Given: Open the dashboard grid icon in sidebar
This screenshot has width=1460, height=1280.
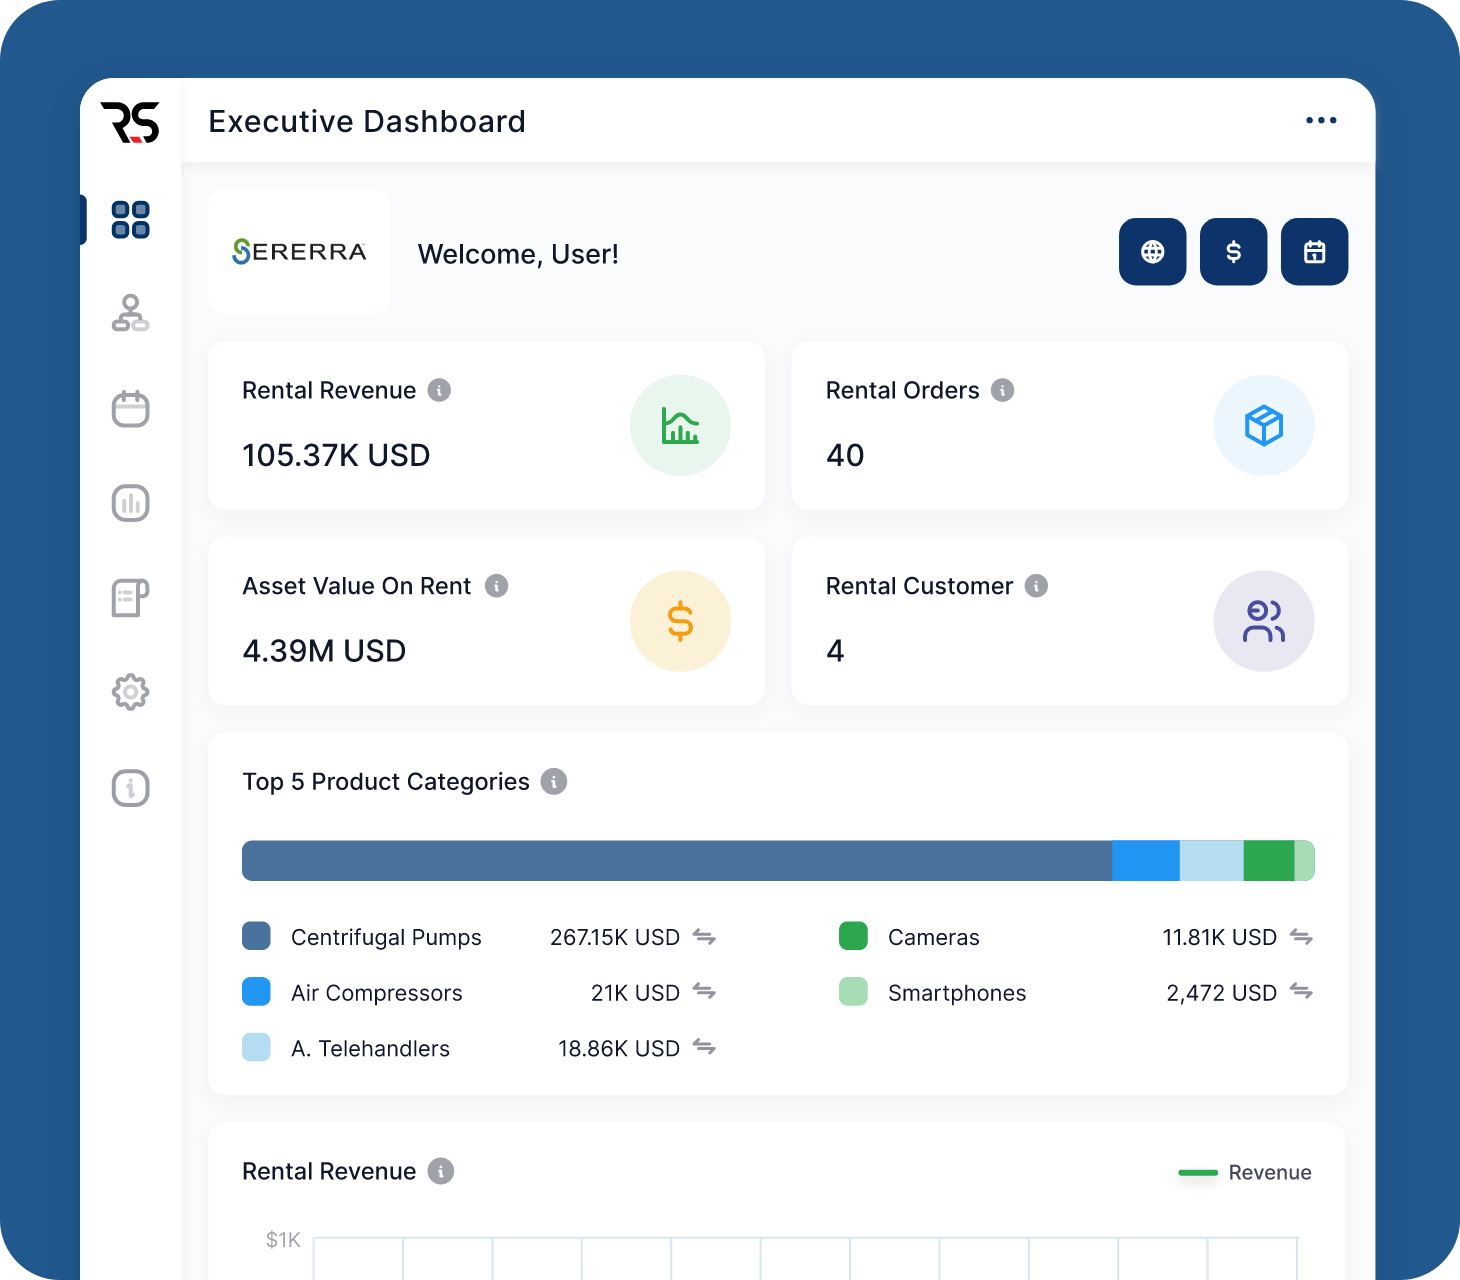Looking at the screenshot, I should click(130, 220).
